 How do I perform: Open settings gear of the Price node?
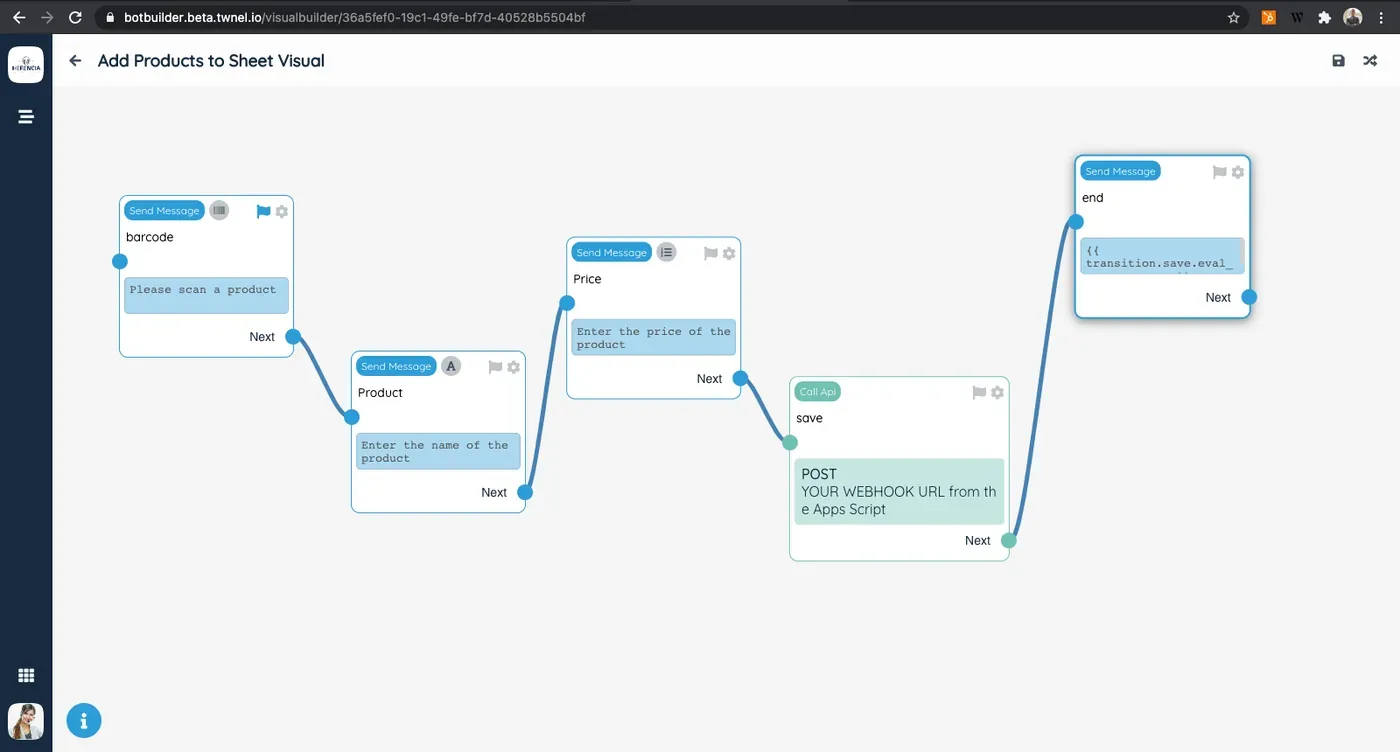[729, 254]
